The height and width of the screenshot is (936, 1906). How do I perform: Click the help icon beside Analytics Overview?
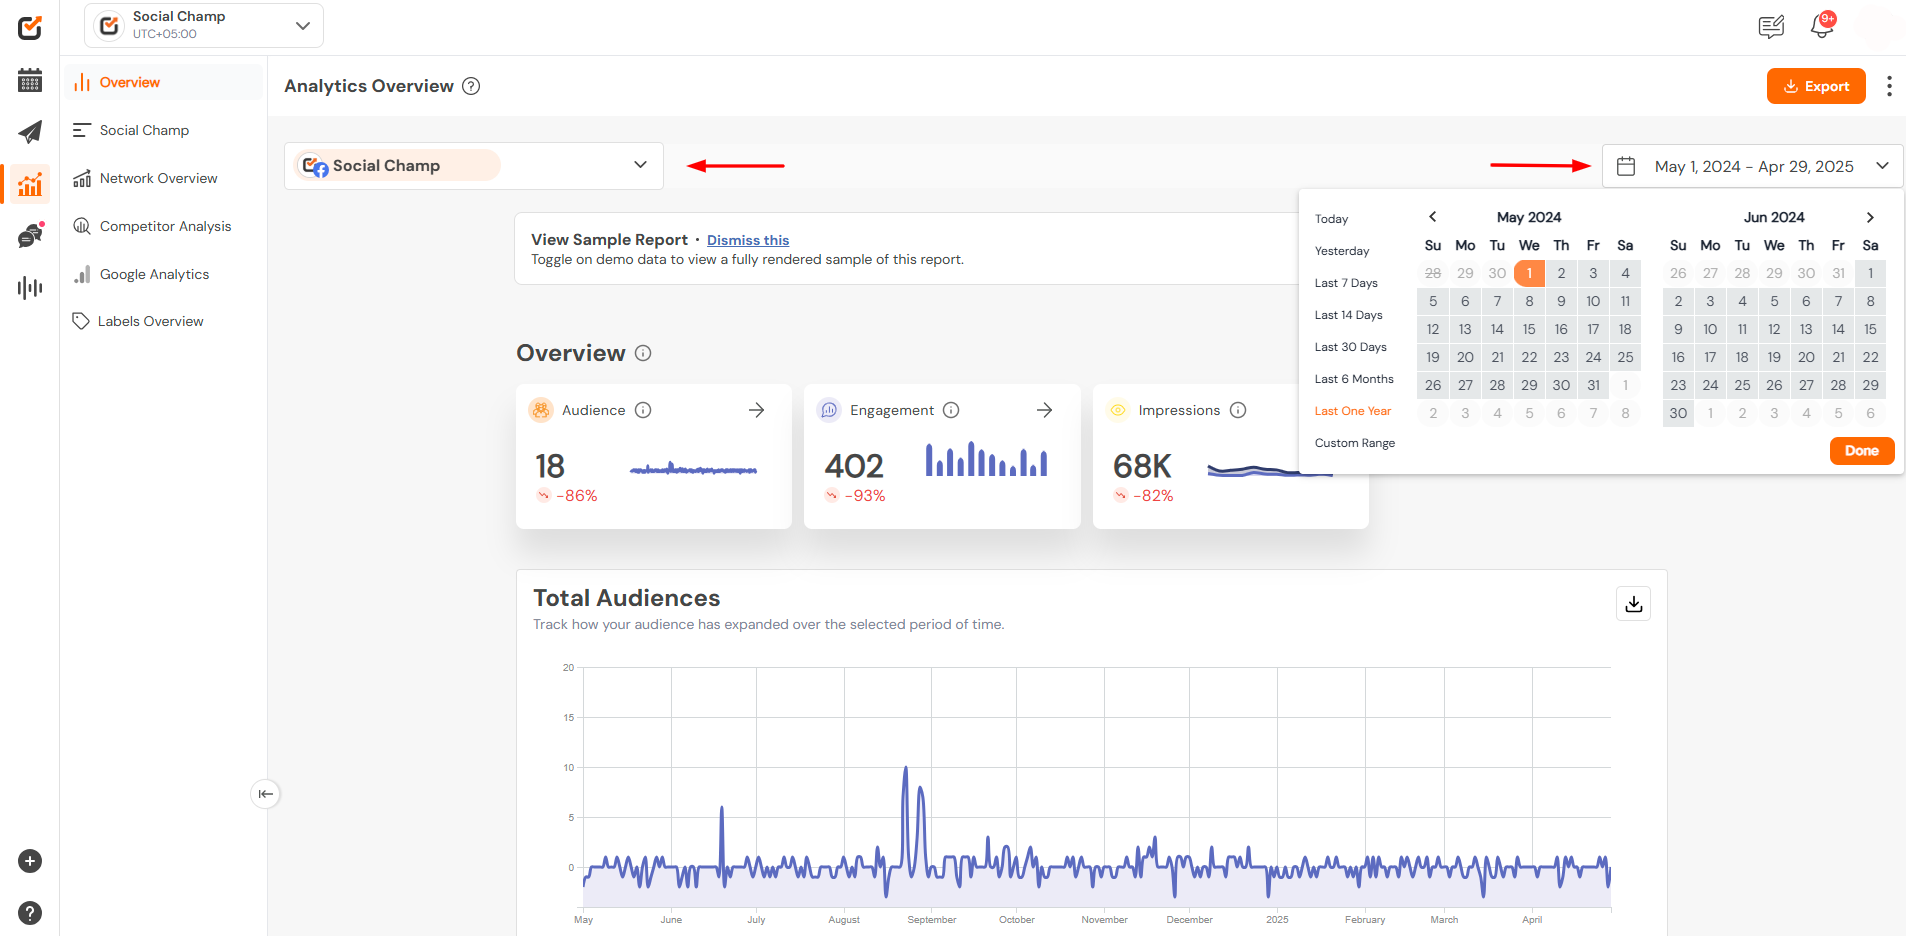pos(471,86)
